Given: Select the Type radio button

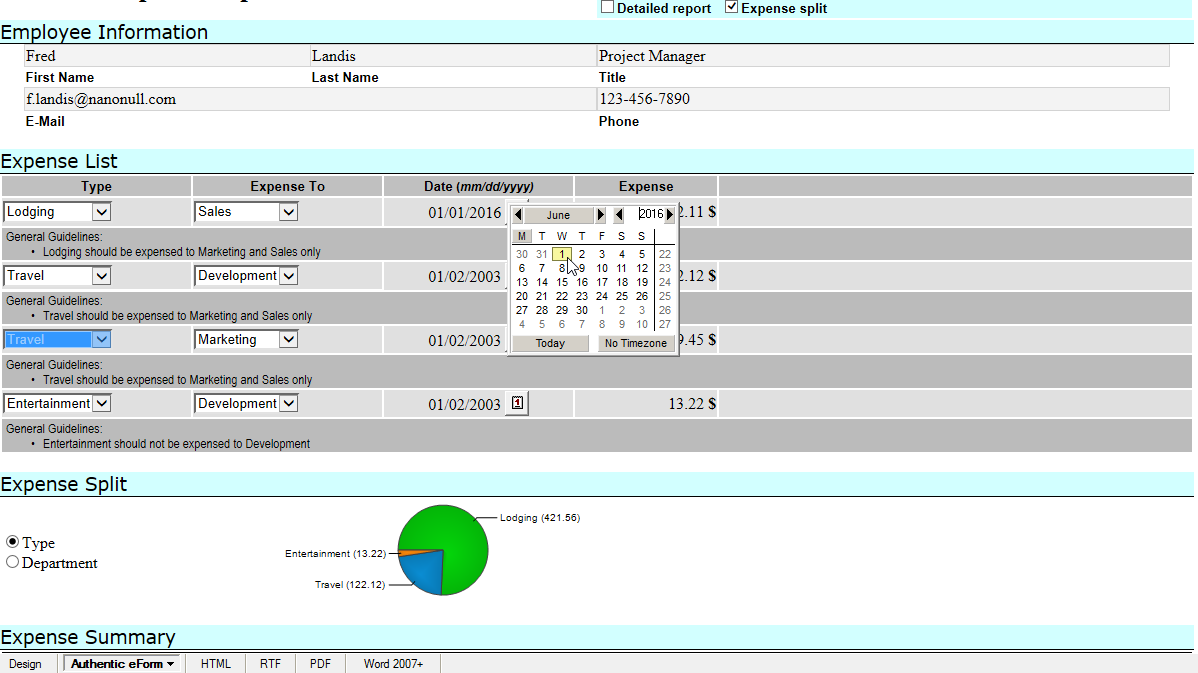Looking at the screenshot, I should (13, 543).
